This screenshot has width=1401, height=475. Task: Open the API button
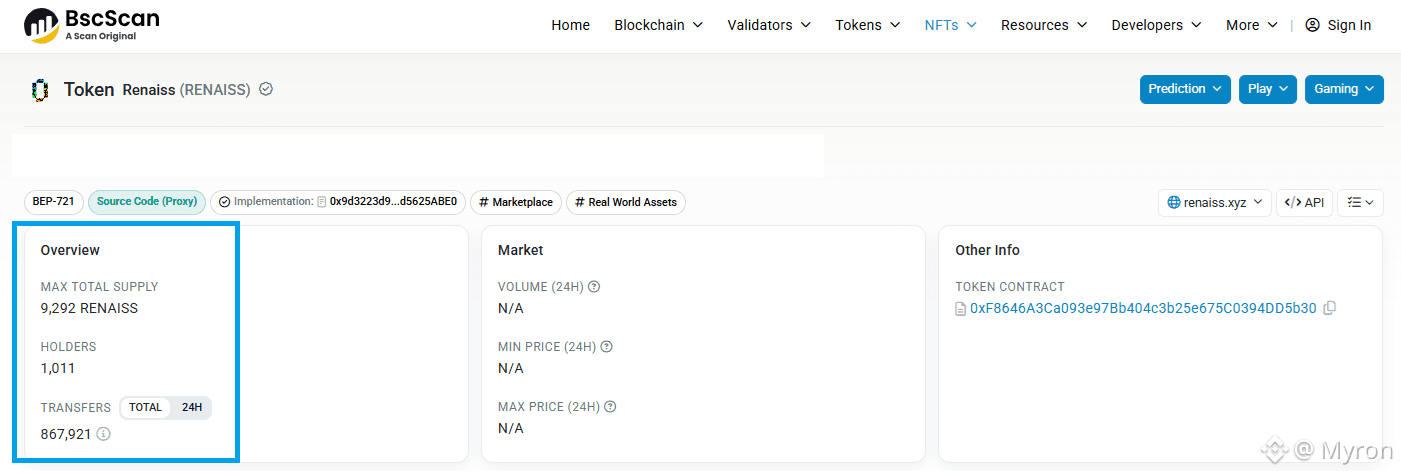pos(1304,202)
